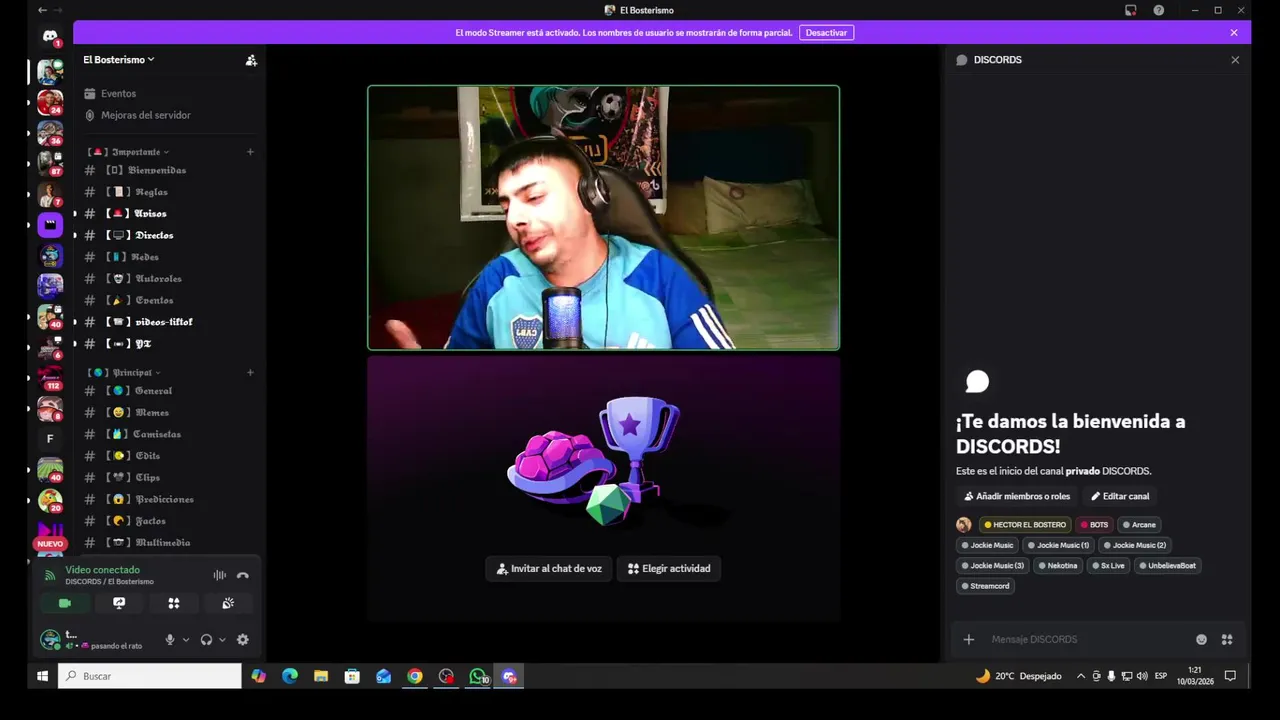Click Elegir actividad button
The image size is (1280, 720).
coord(669,569)
